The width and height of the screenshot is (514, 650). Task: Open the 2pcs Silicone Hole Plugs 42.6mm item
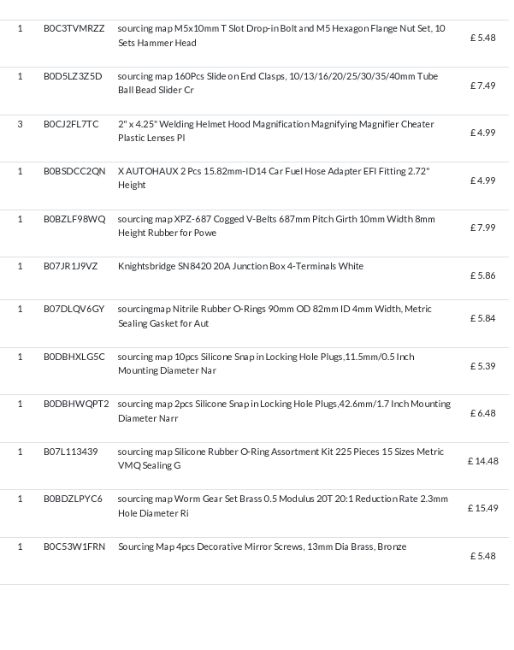click(x=284, y=411)
